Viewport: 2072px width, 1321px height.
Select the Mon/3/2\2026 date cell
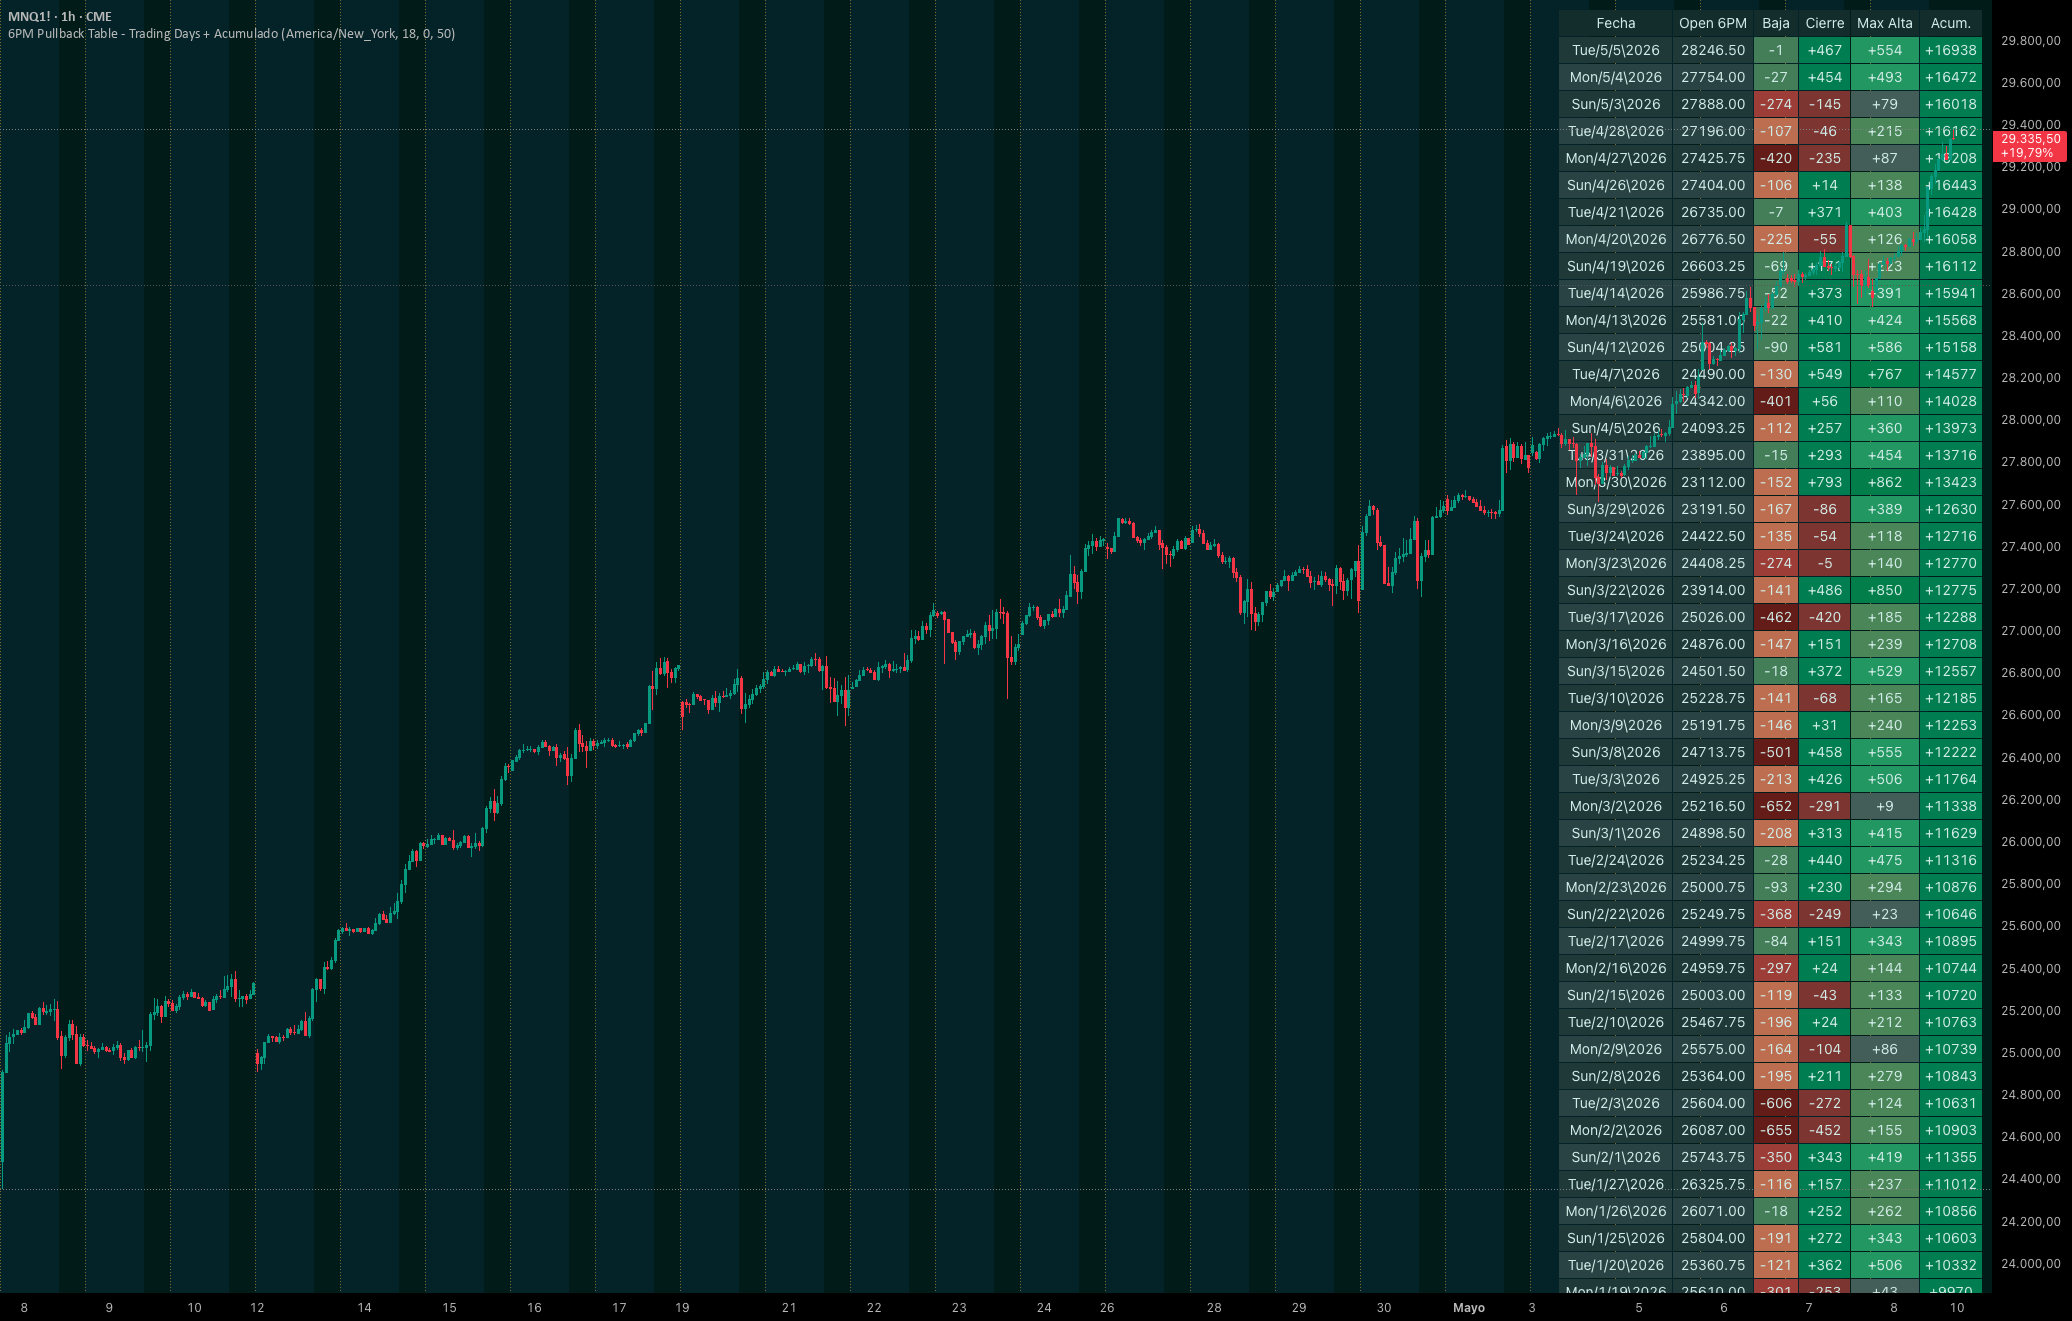pyautogui.click(x=1616, y=806)
